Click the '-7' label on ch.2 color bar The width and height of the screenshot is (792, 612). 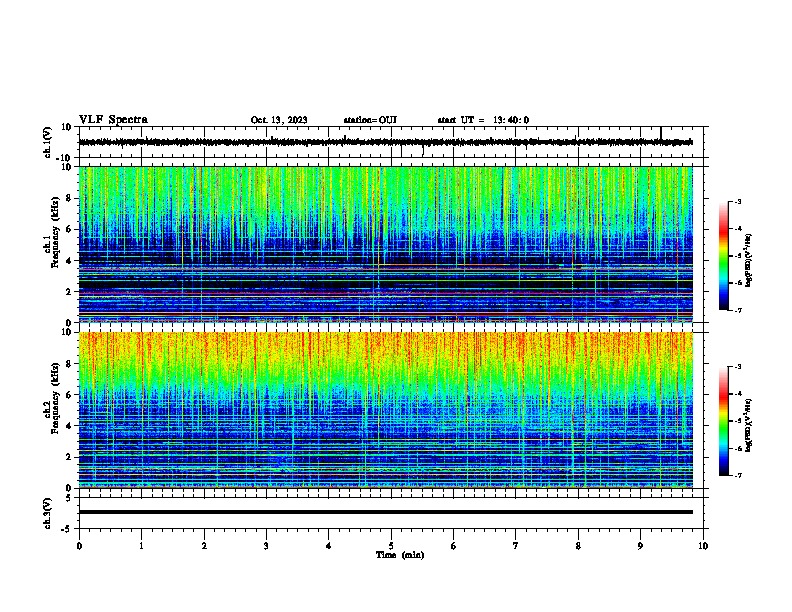(x=737, y=475)
